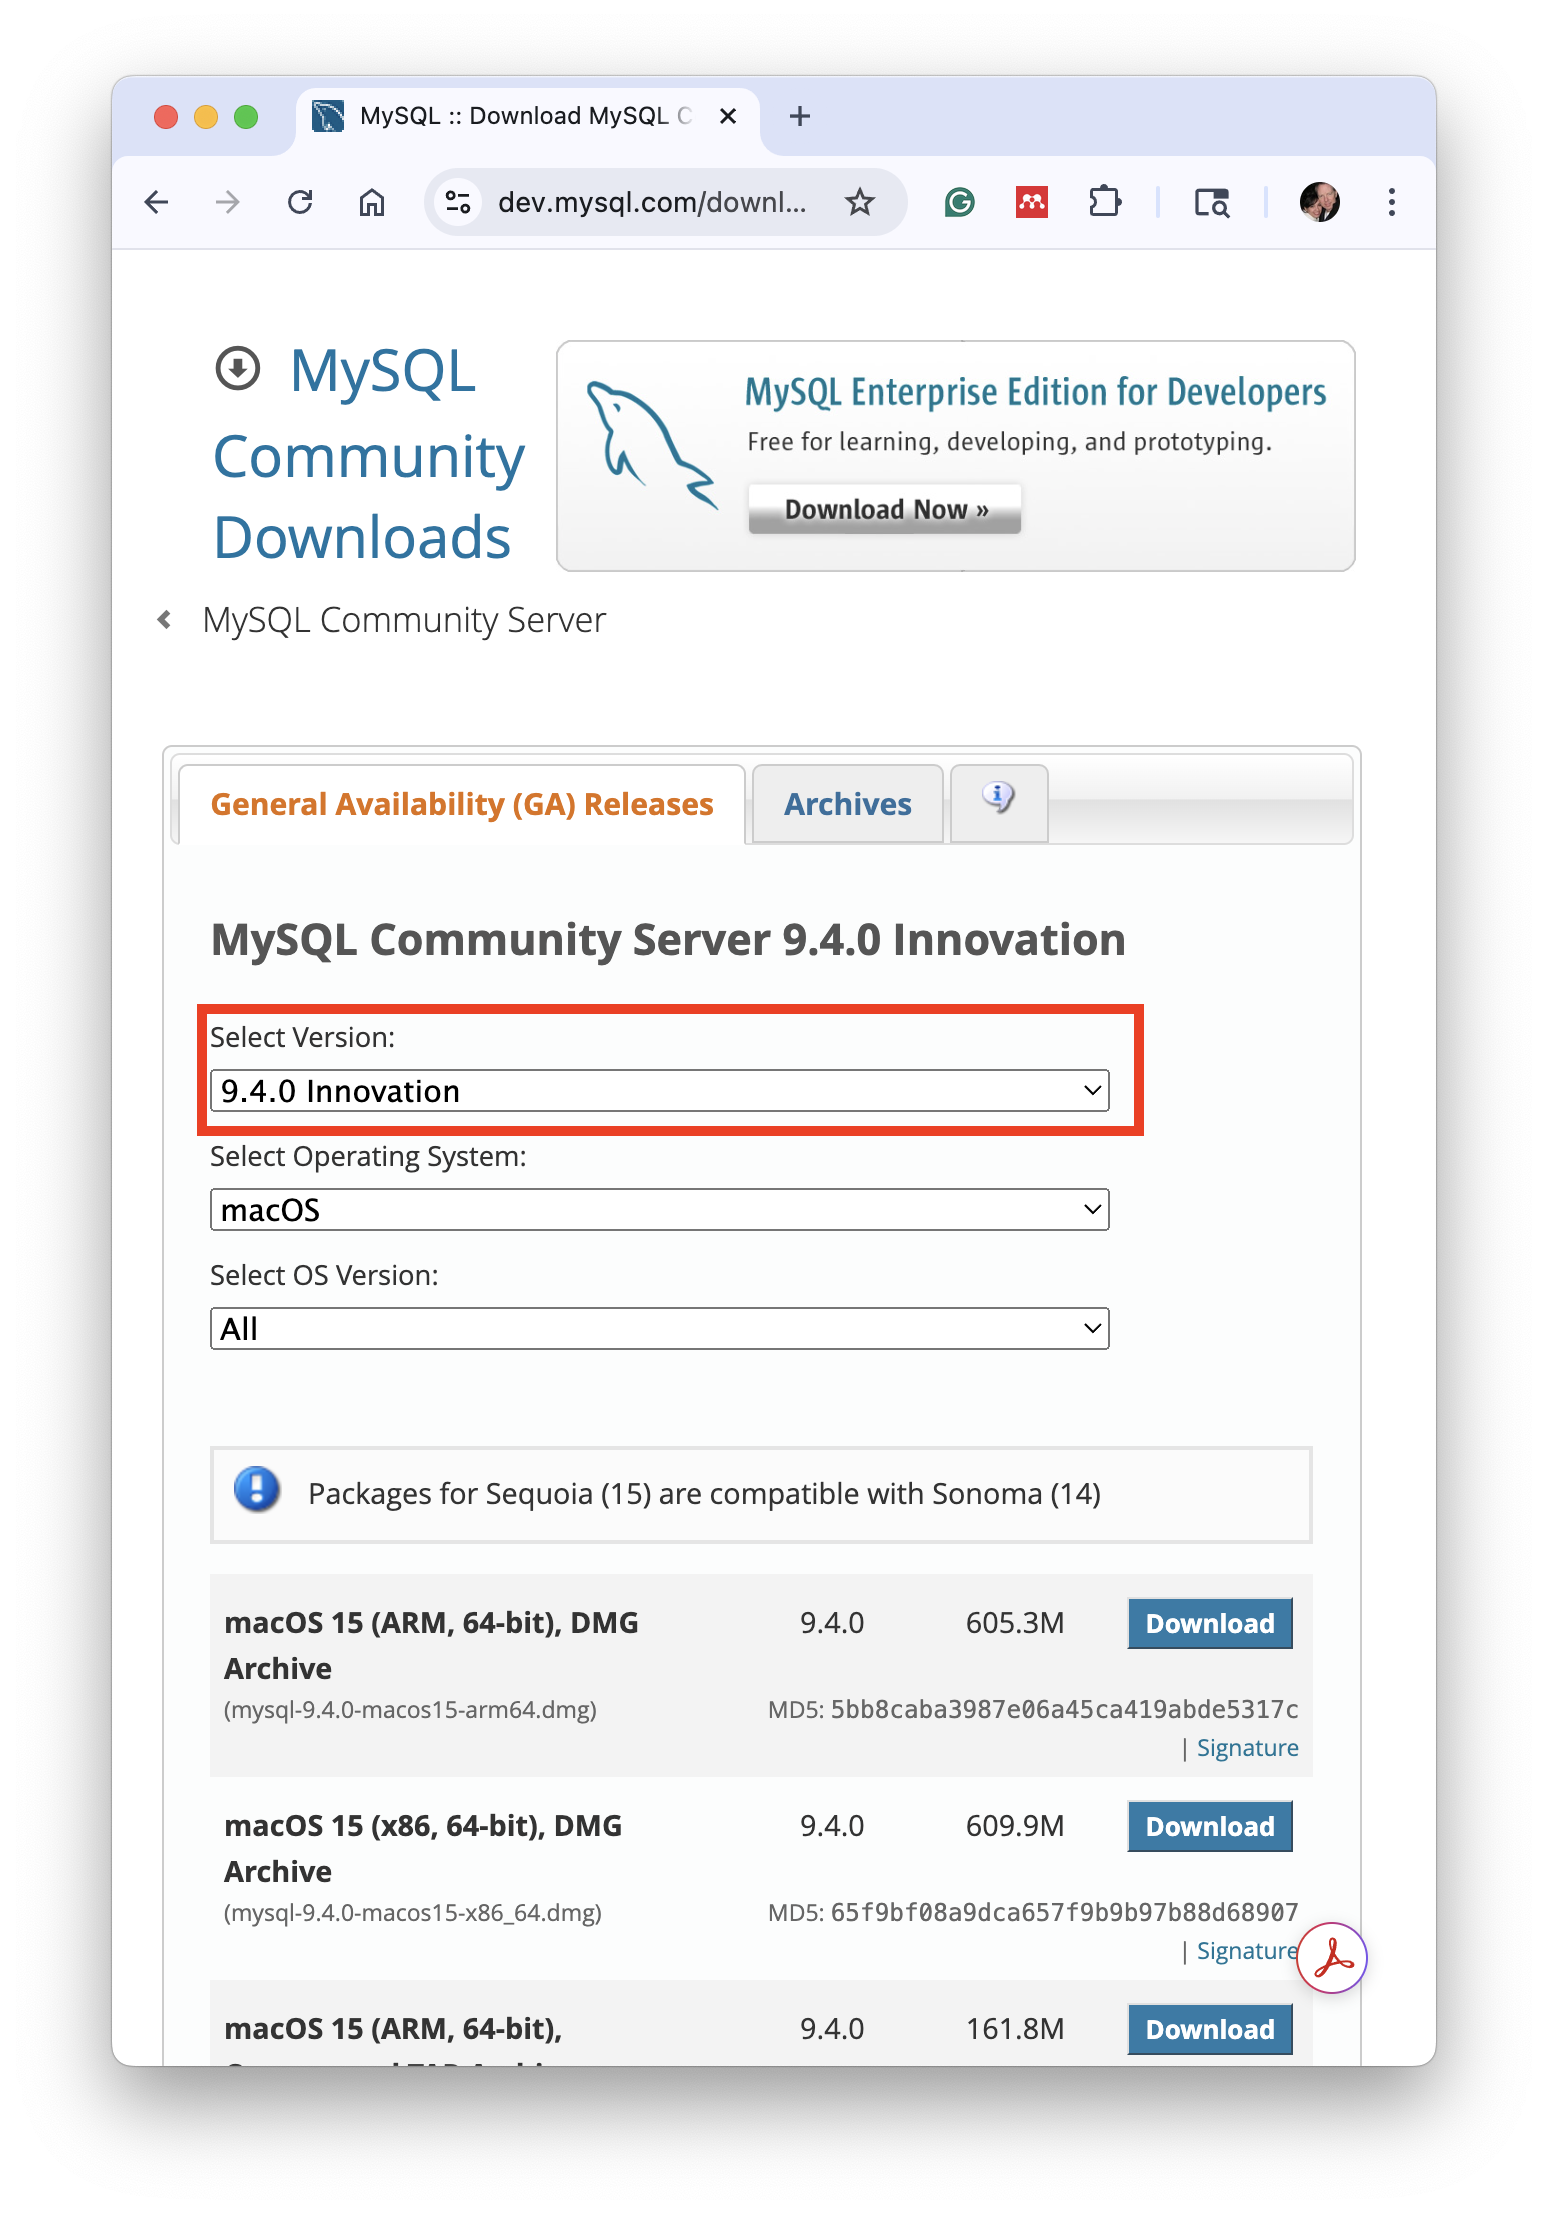Click the blue exclamation notice icon
Image resolution: width=1548 pixels, height=2214 pixels.
click(x=257, y=1489)
